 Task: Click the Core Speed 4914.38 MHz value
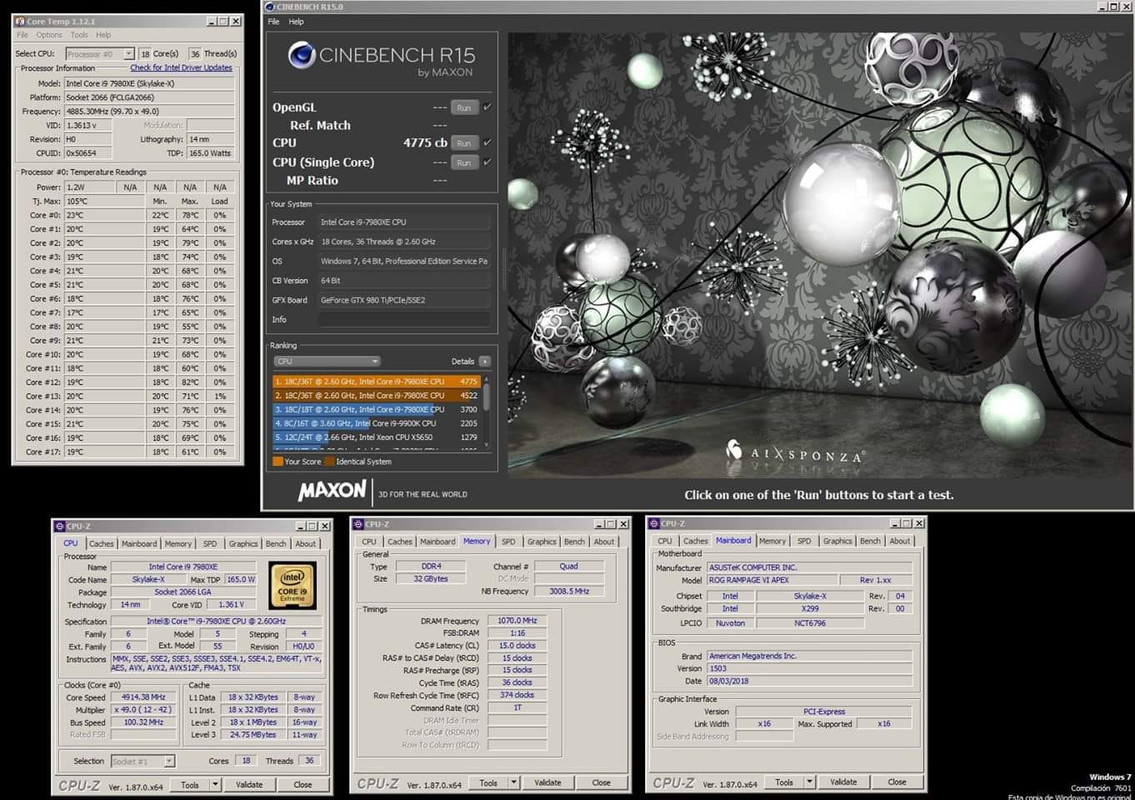point(143,698)
